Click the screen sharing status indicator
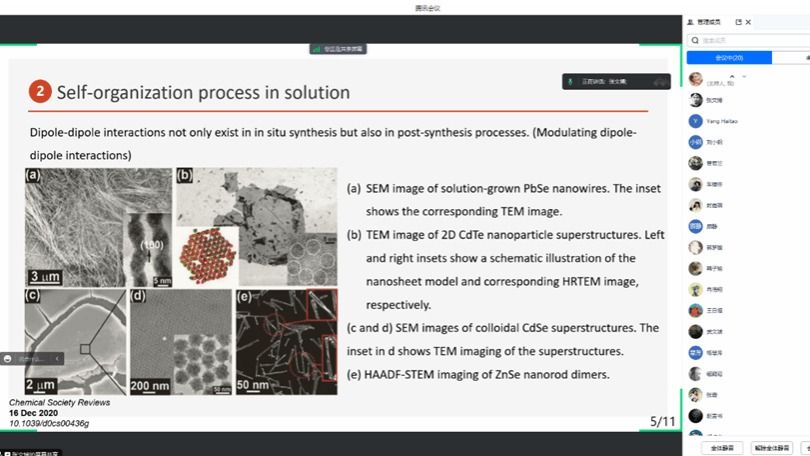Image resolution: width=810 pixels, height=456 pixels. [339, 47]
